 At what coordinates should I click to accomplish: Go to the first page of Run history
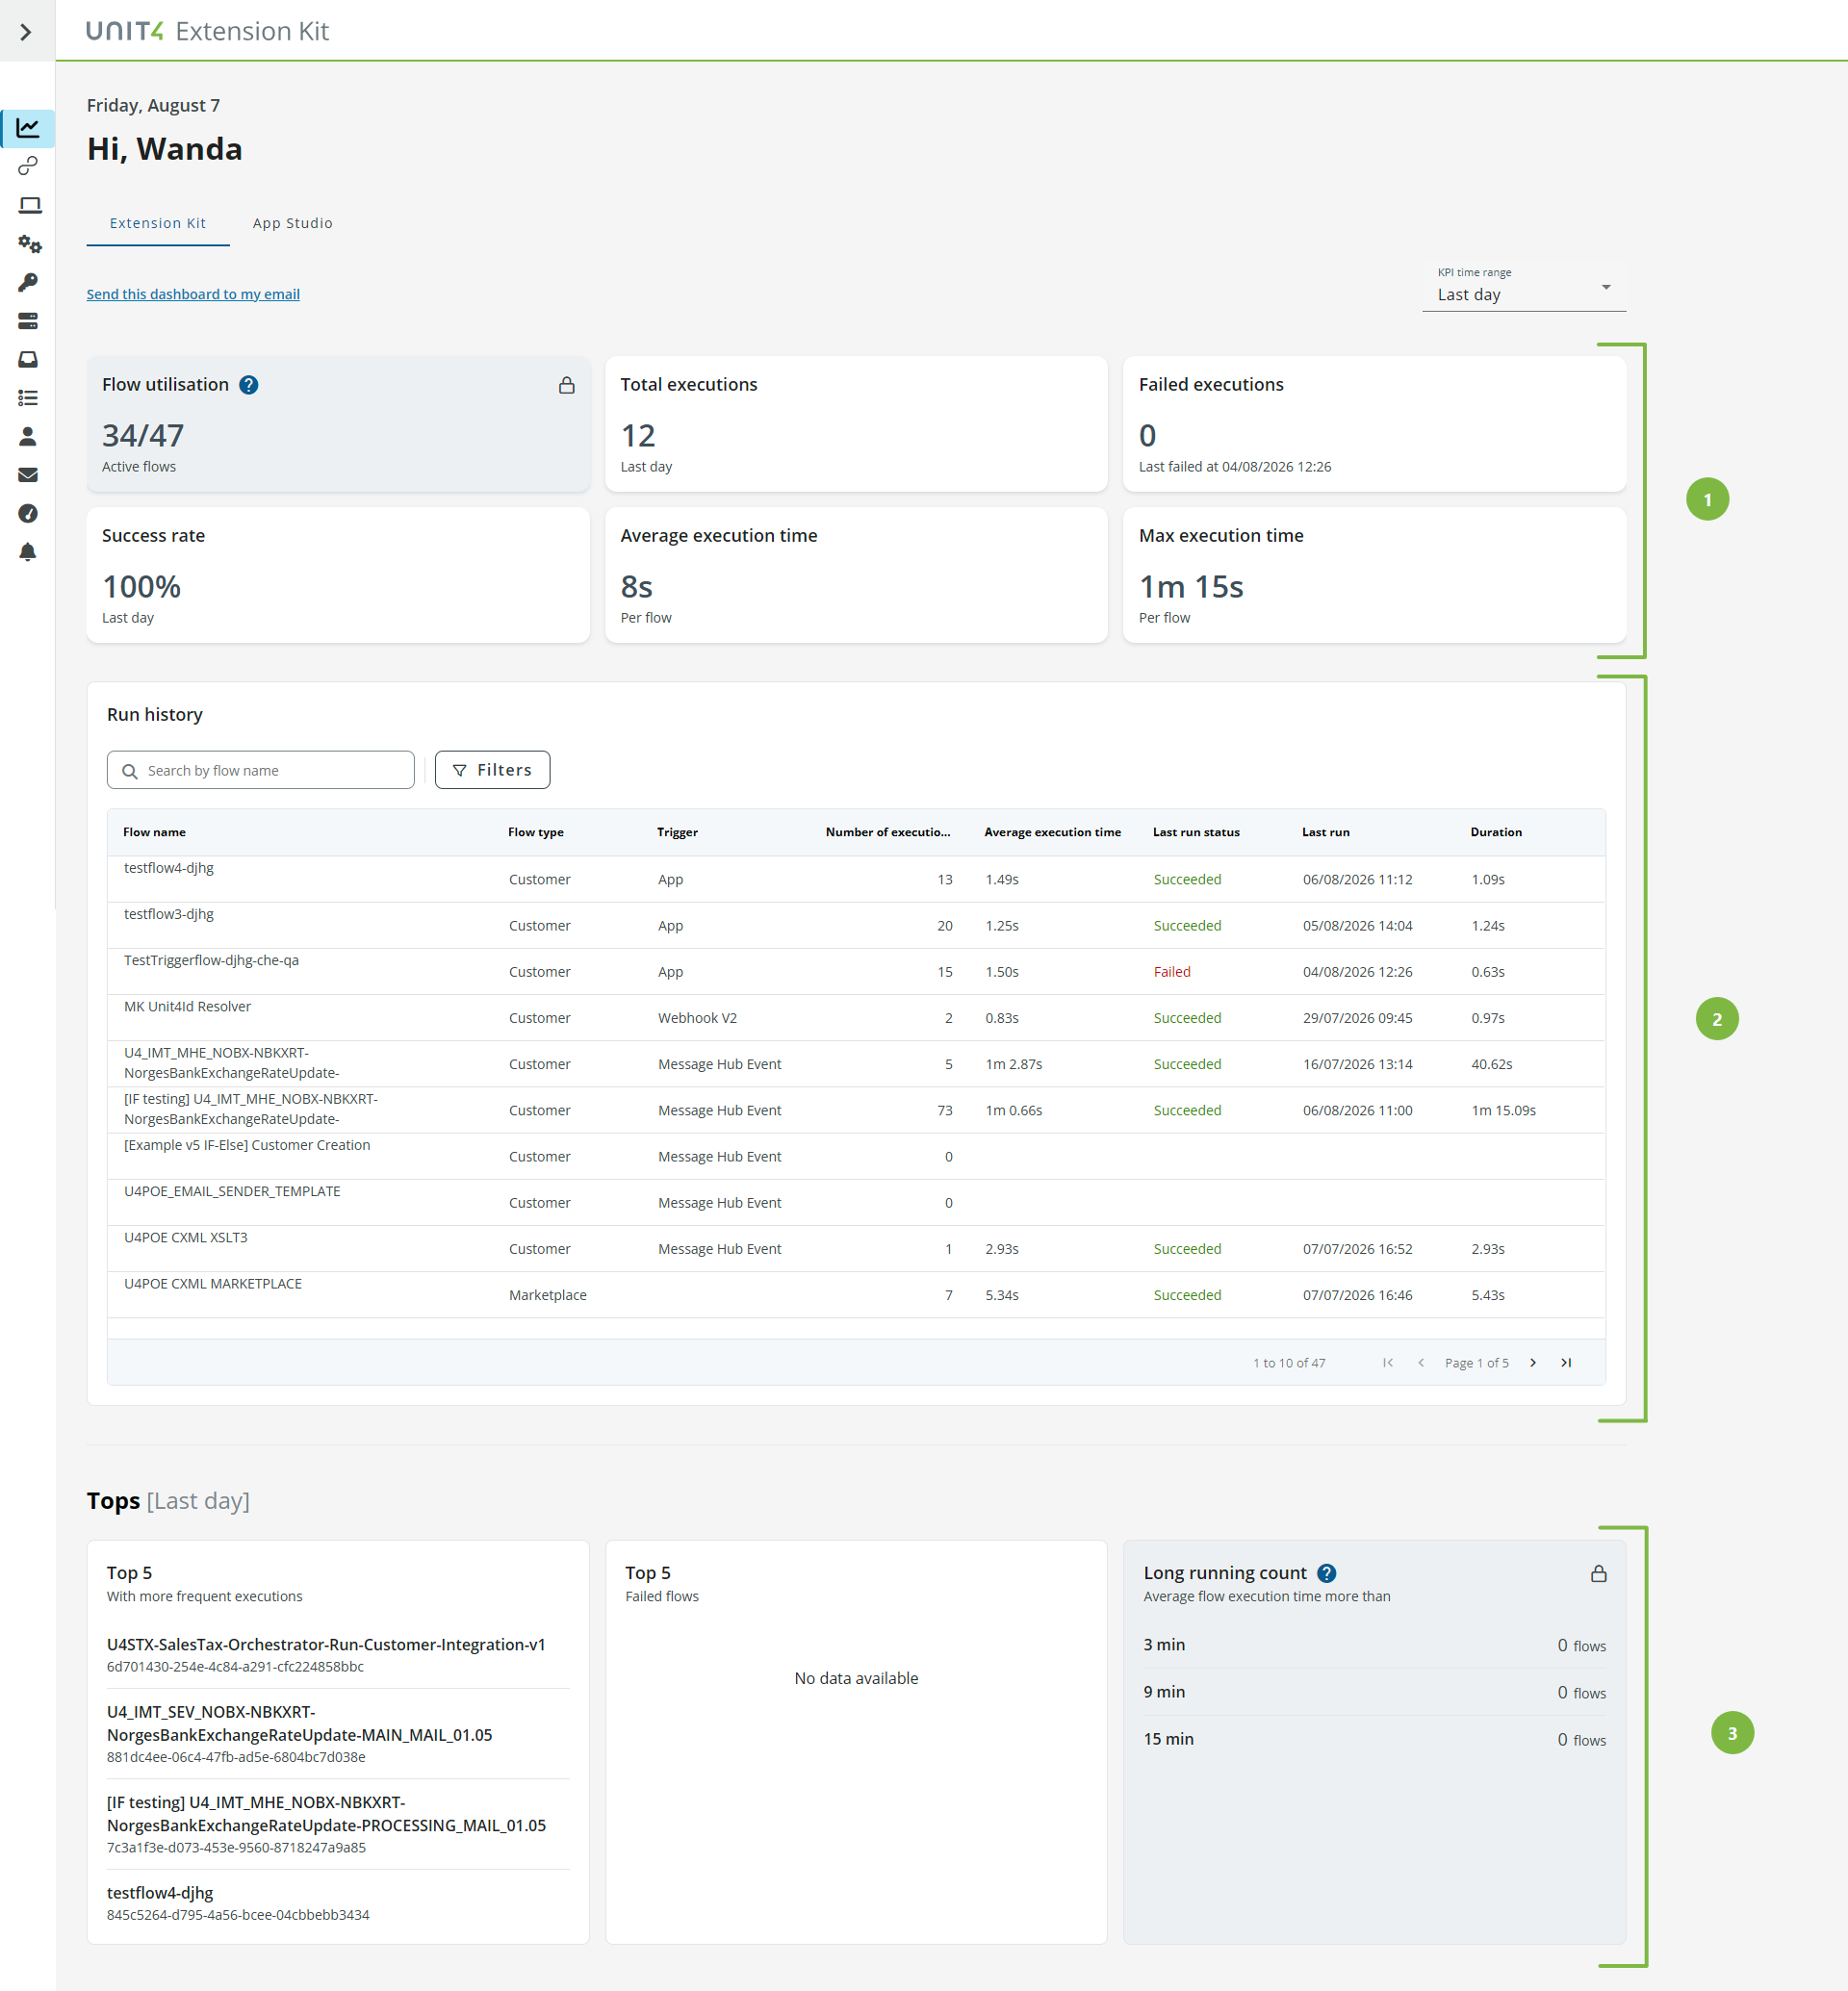pyautogui.click(x=1388, y=1362)
